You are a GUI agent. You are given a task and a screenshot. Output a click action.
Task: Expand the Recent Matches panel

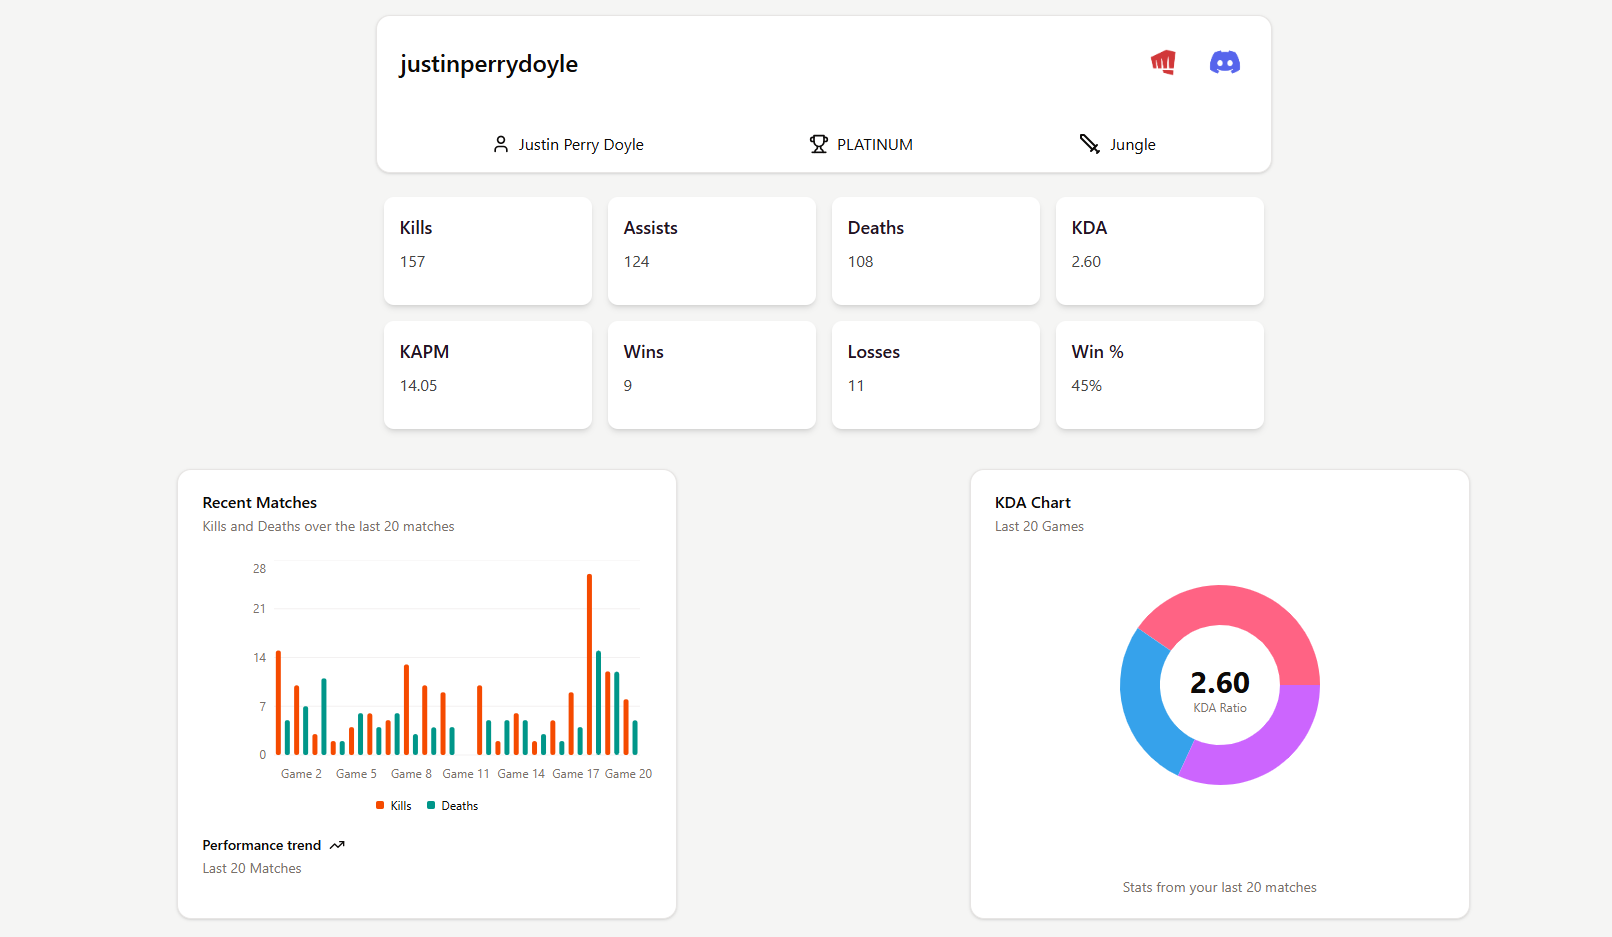259,502
